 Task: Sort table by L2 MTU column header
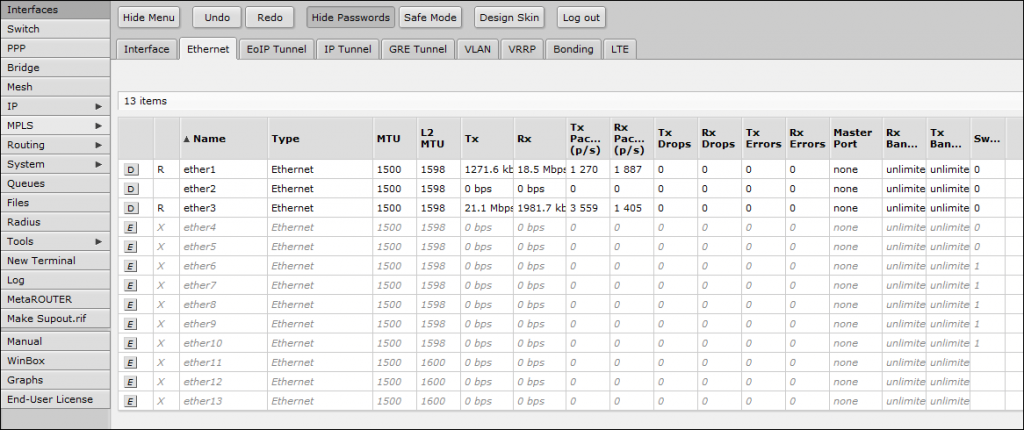[x=438, y=139]
